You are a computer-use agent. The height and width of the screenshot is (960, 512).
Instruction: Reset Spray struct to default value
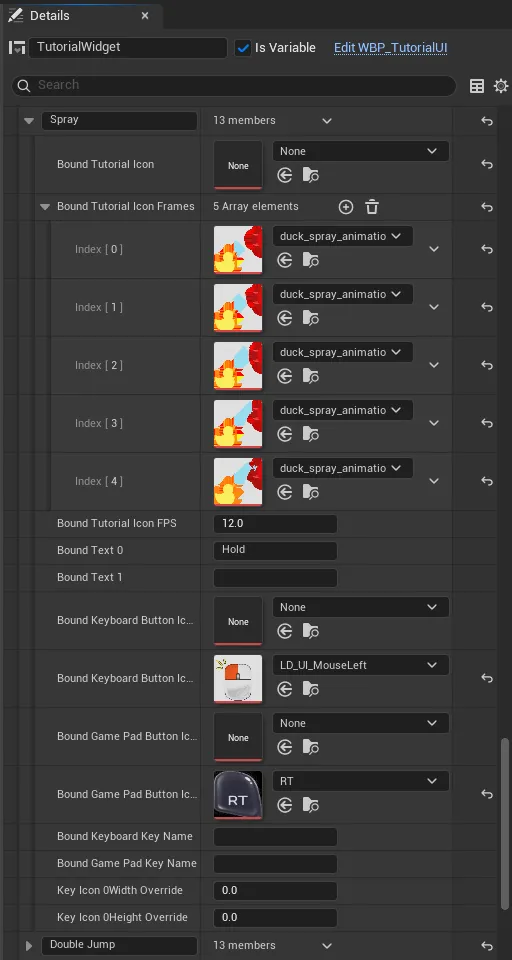[x=487, y=121]
